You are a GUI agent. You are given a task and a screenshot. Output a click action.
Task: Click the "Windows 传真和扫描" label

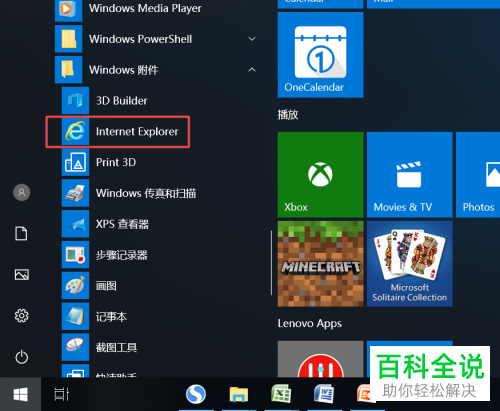tap(146, 193)
